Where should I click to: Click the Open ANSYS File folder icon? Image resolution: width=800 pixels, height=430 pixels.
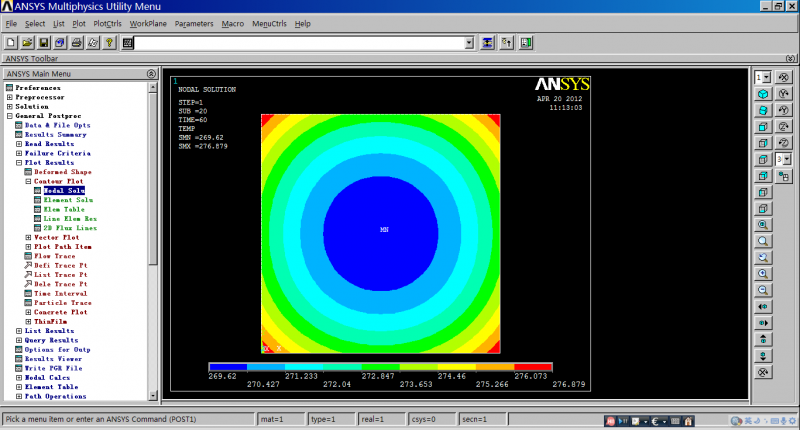27,43
